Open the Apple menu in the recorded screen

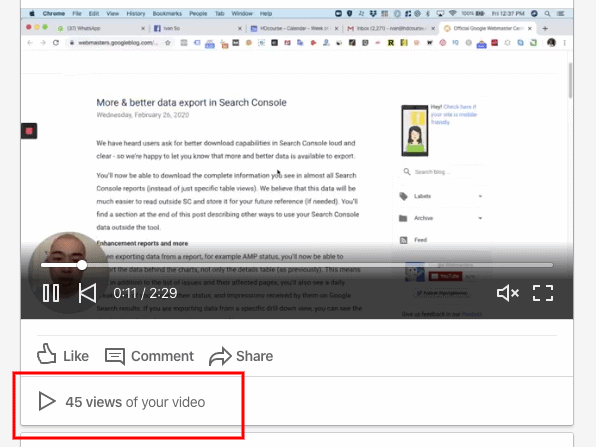click(x=32, y=14)
